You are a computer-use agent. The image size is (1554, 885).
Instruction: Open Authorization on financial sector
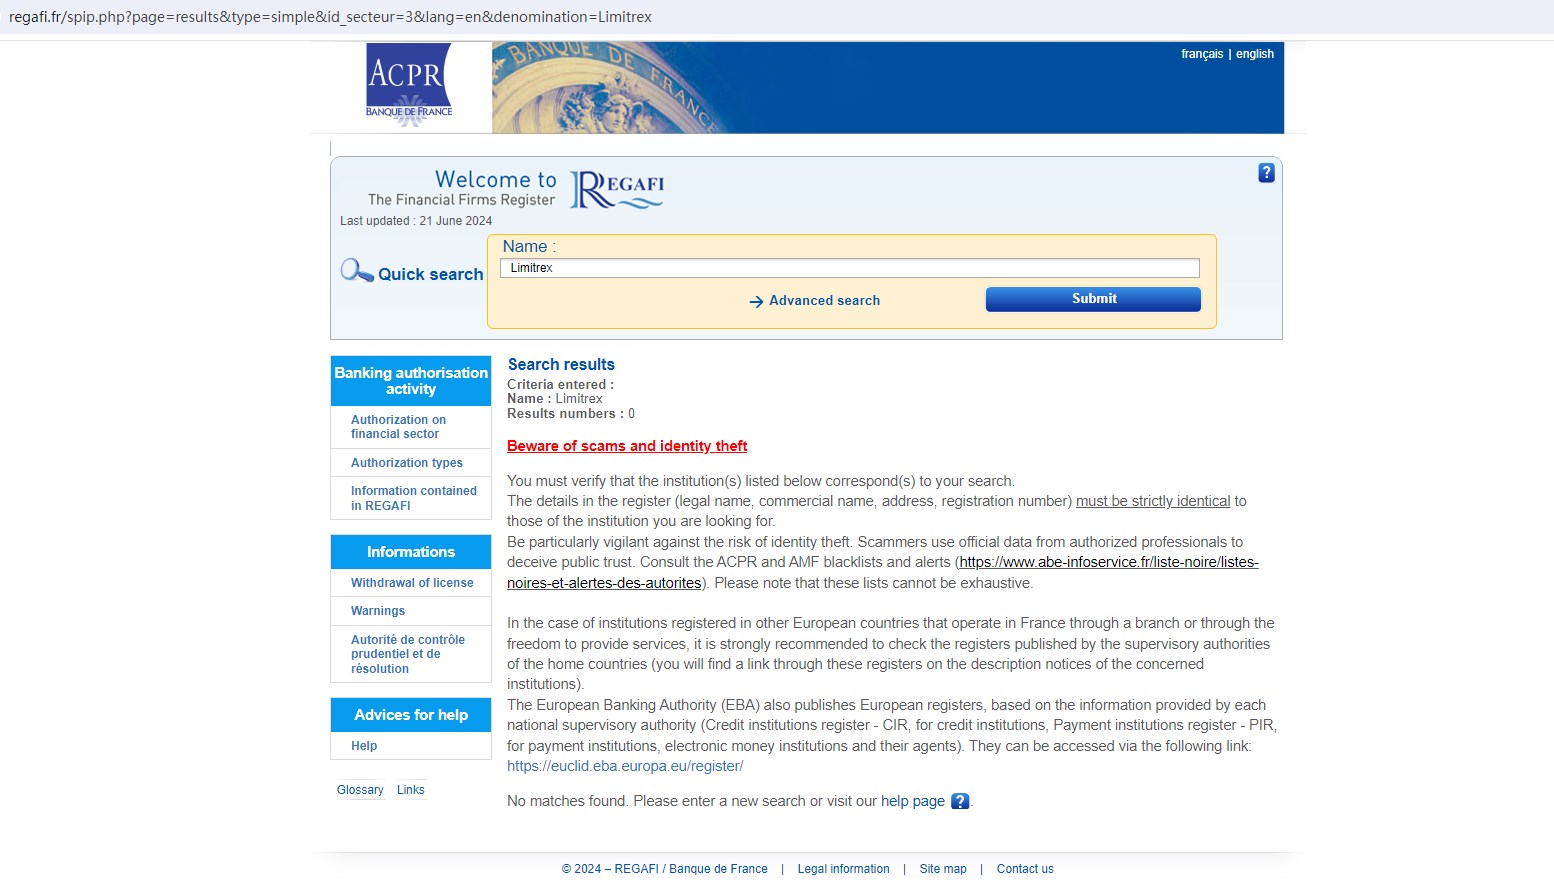click(398, 427)
